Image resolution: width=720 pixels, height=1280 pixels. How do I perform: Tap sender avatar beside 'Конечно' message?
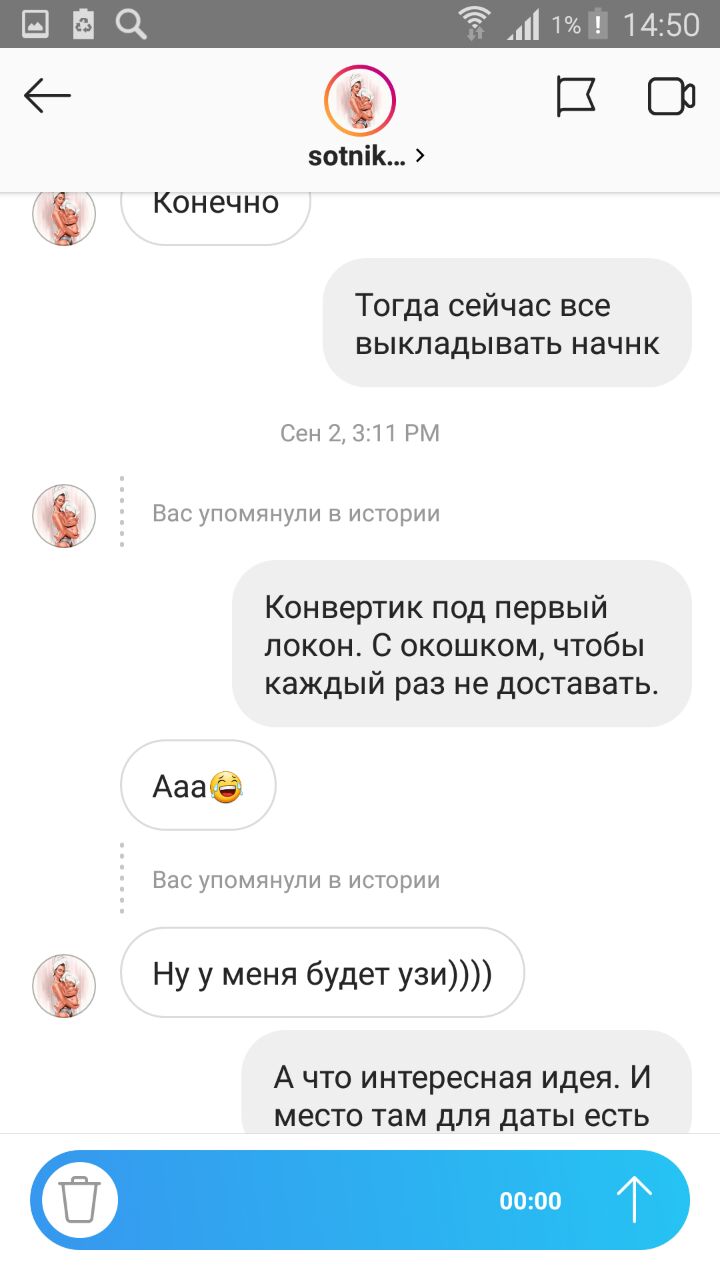click(x=64, y=214)
